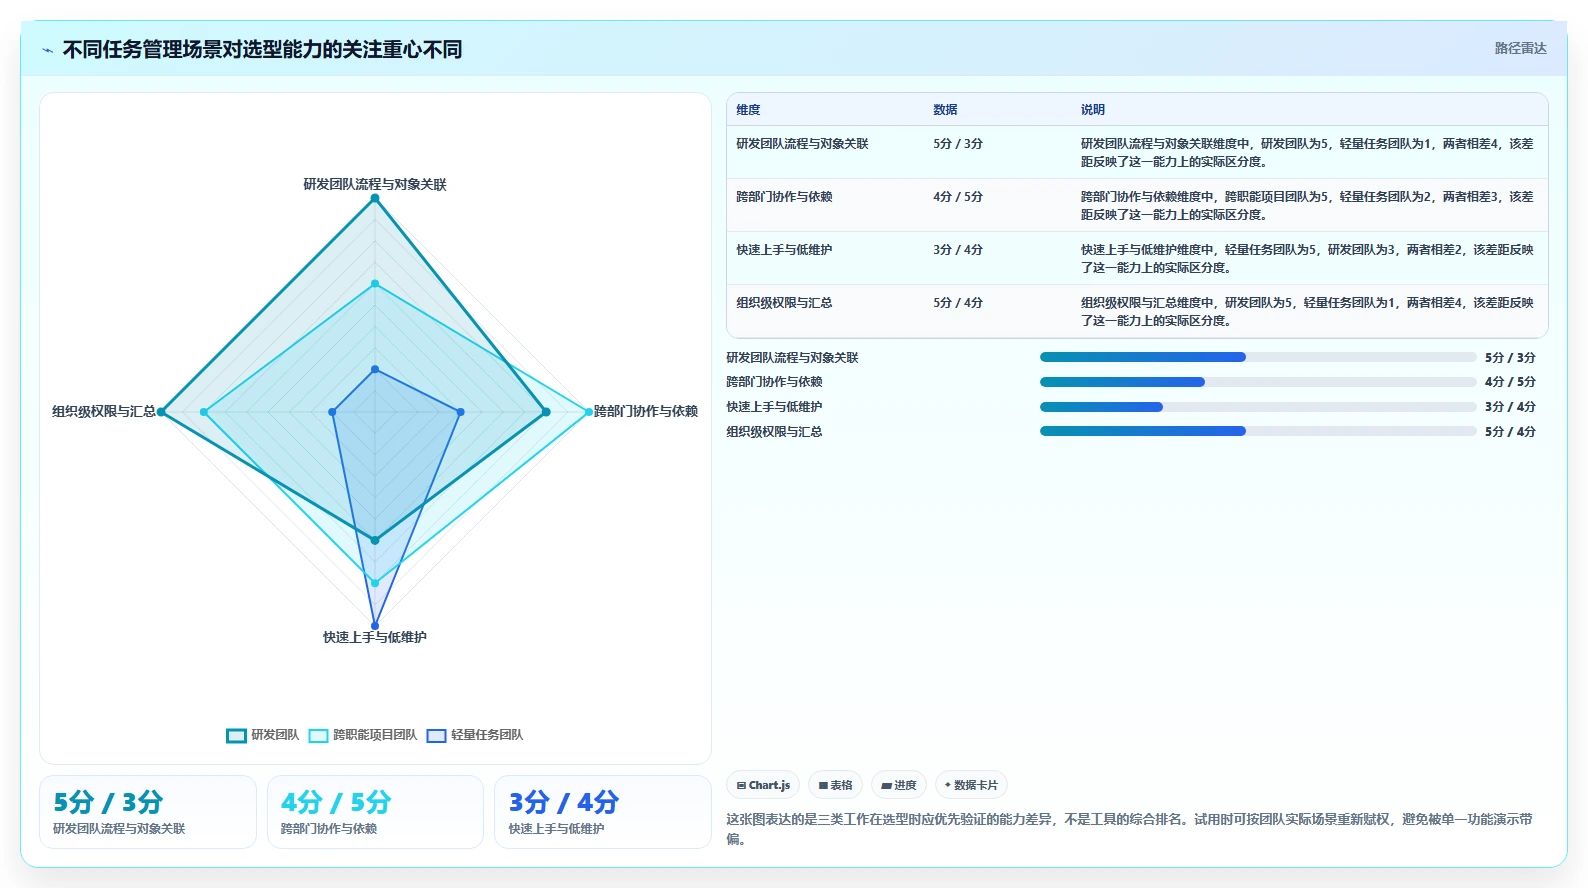Toggle the 轻量任务团队 legend item
Viewport: 1588px width, 888px height.
pos(475,735)
